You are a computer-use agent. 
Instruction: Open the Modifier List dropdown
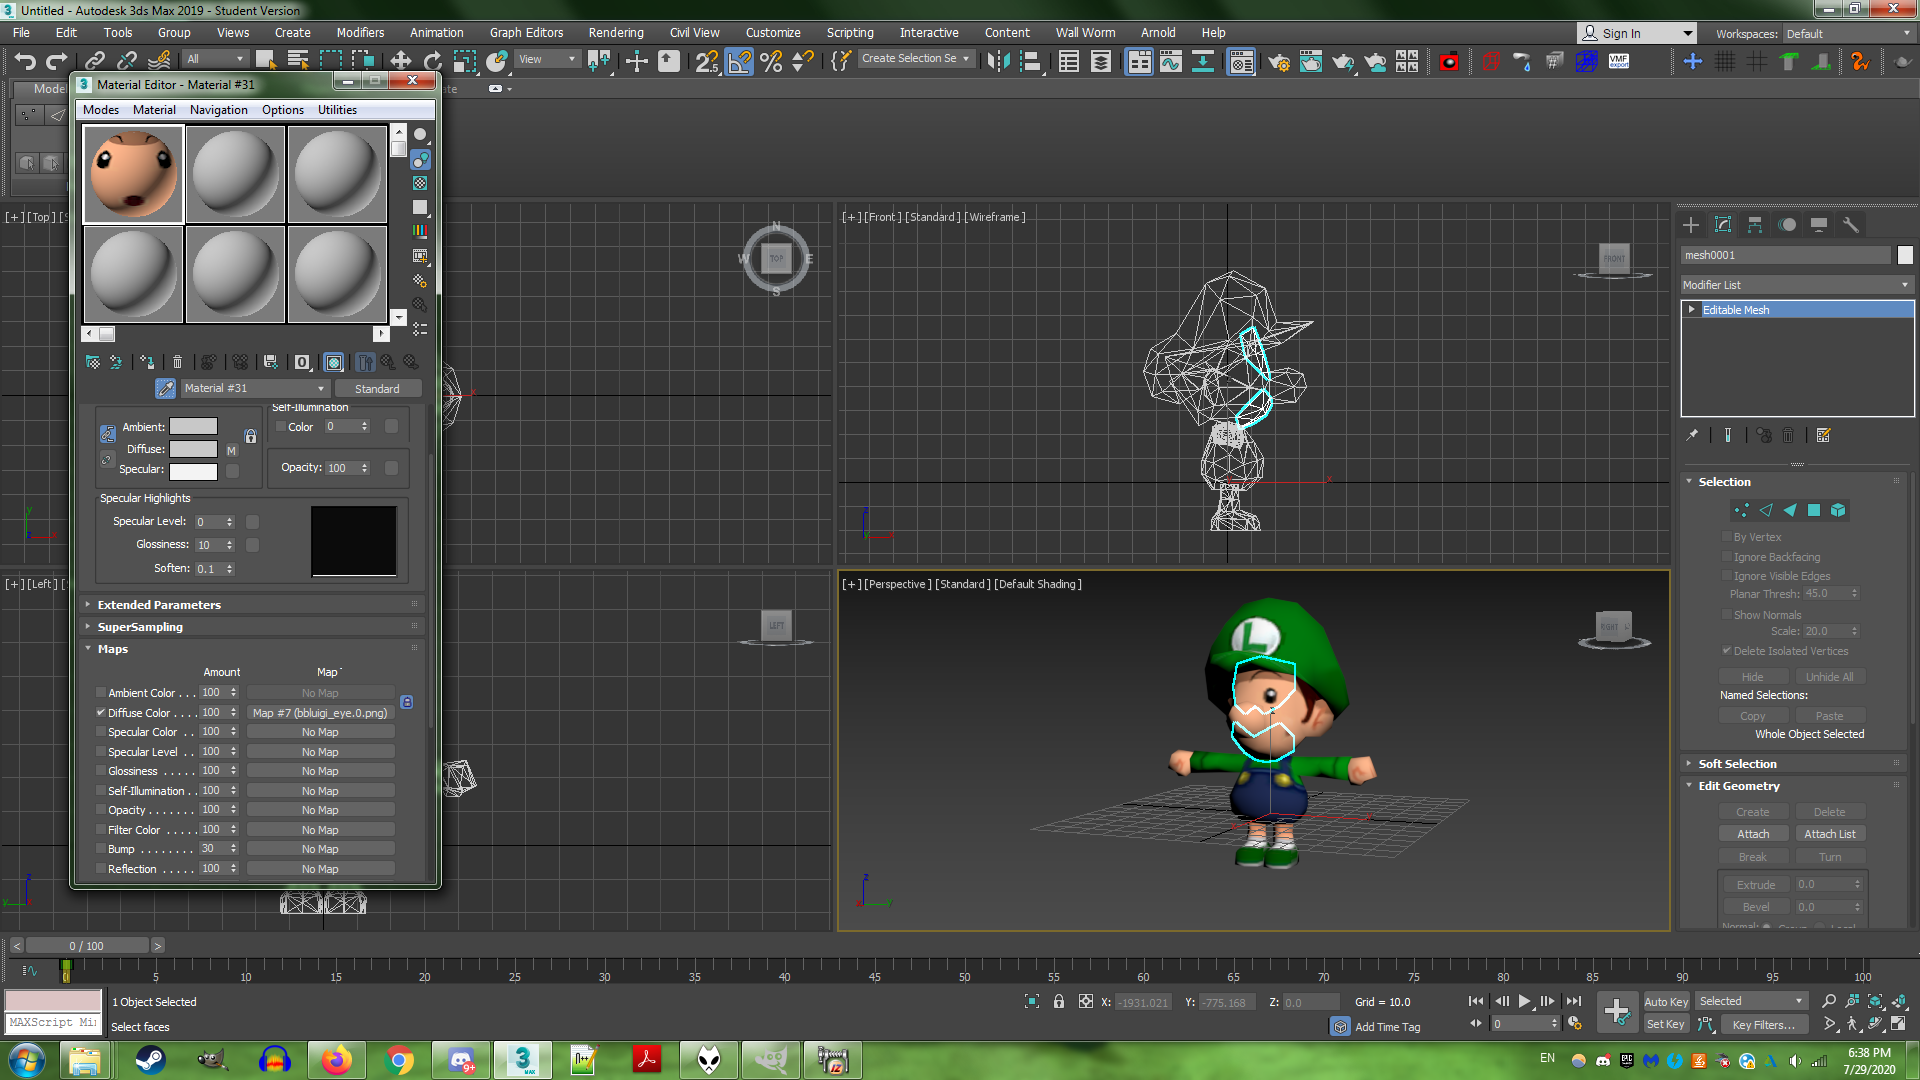coord(1796,285)
